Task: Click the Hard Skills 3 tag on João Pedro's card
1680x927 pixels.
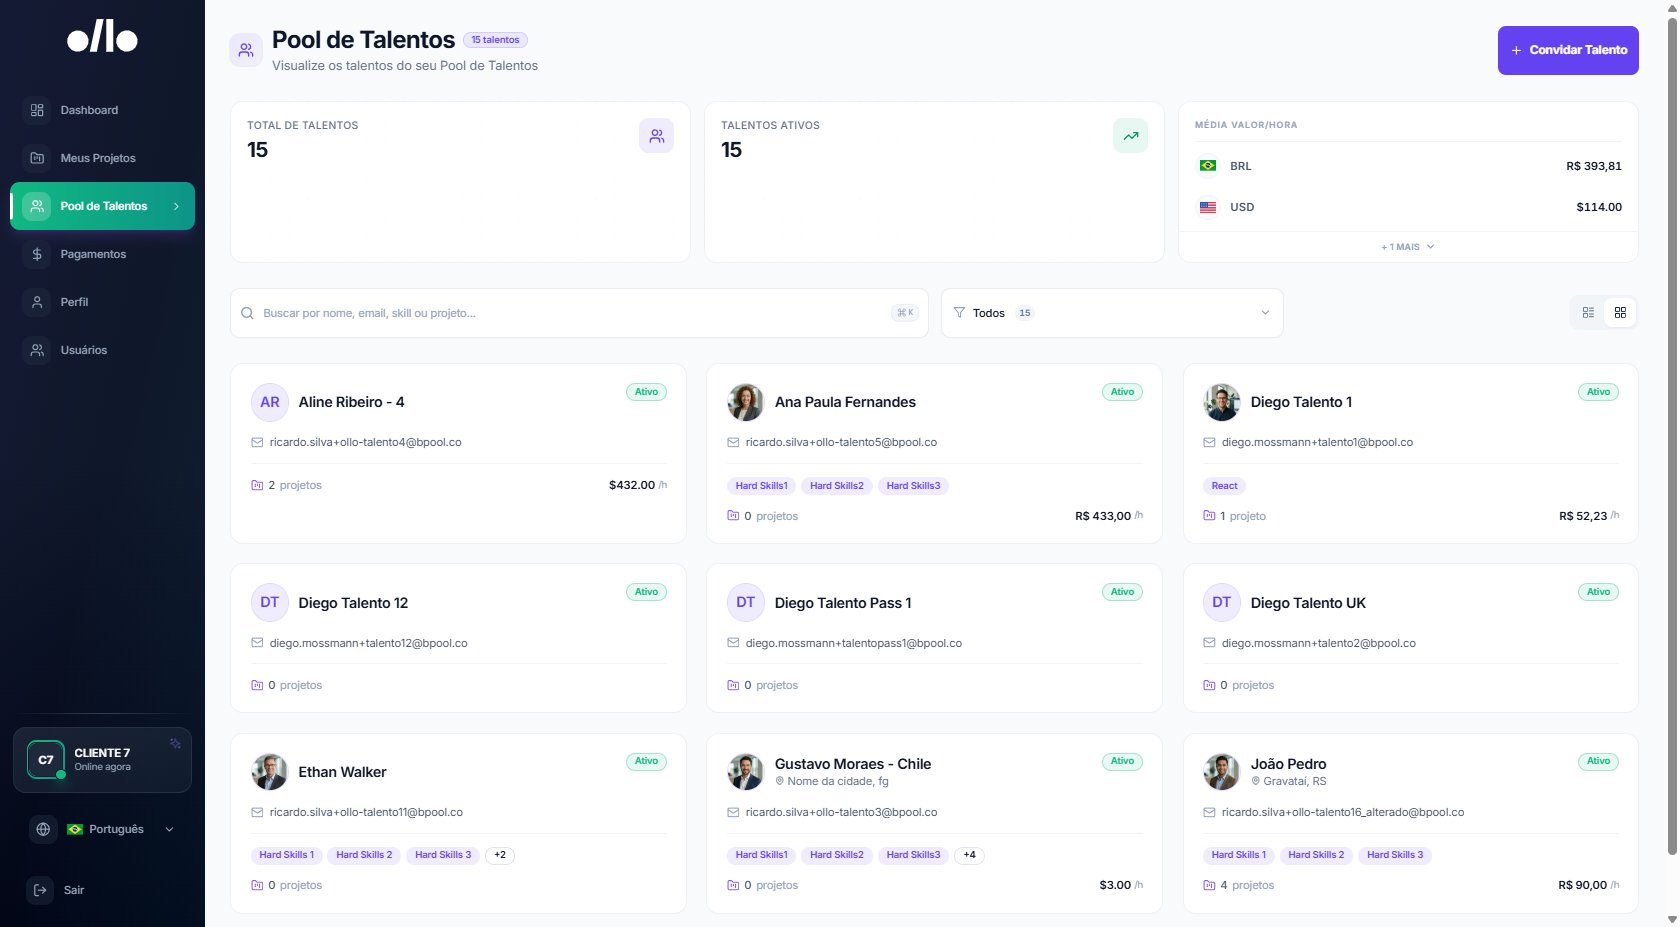Action: click(1394, 855)
